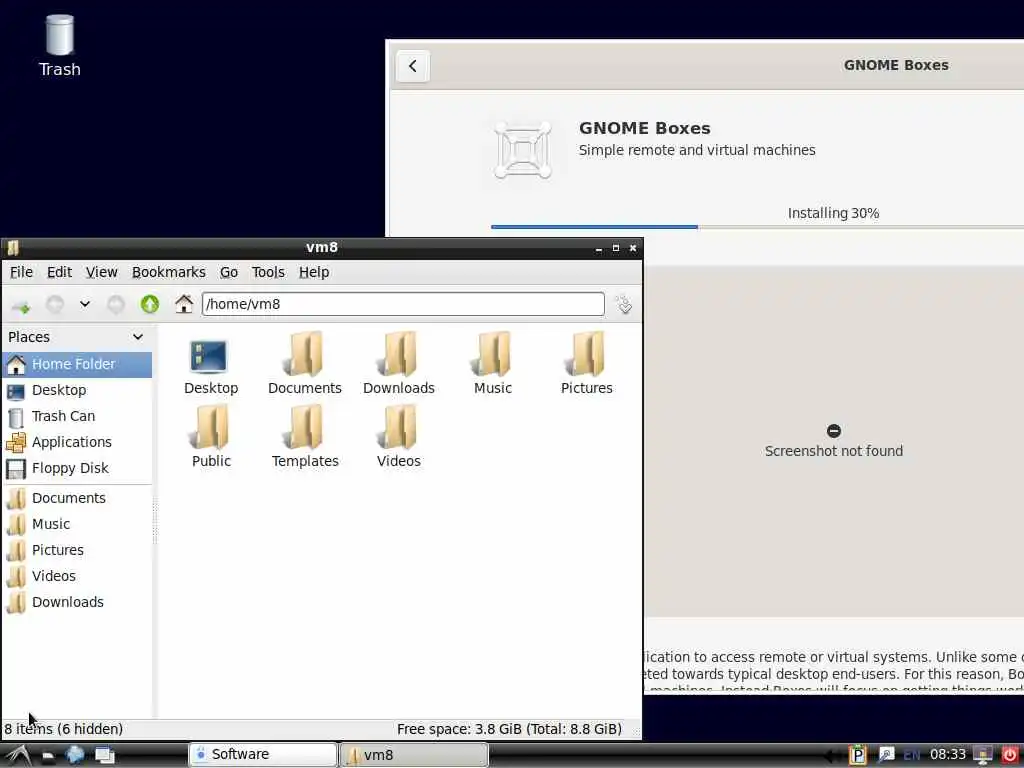The width and height of the screenshot is (1024, 768).
Task: Go back to the previous folder
Action: coord(55,304)
